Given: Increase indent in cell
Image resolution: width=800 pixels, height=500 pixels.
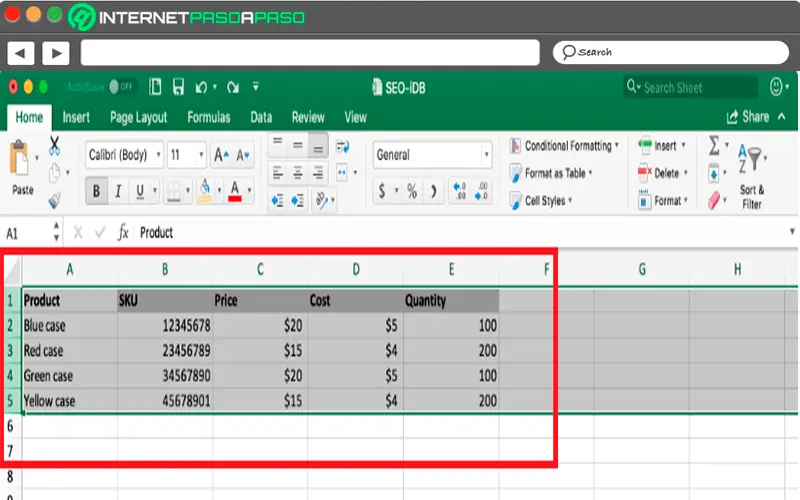Looking at the screenshot, I should [298, 201].
